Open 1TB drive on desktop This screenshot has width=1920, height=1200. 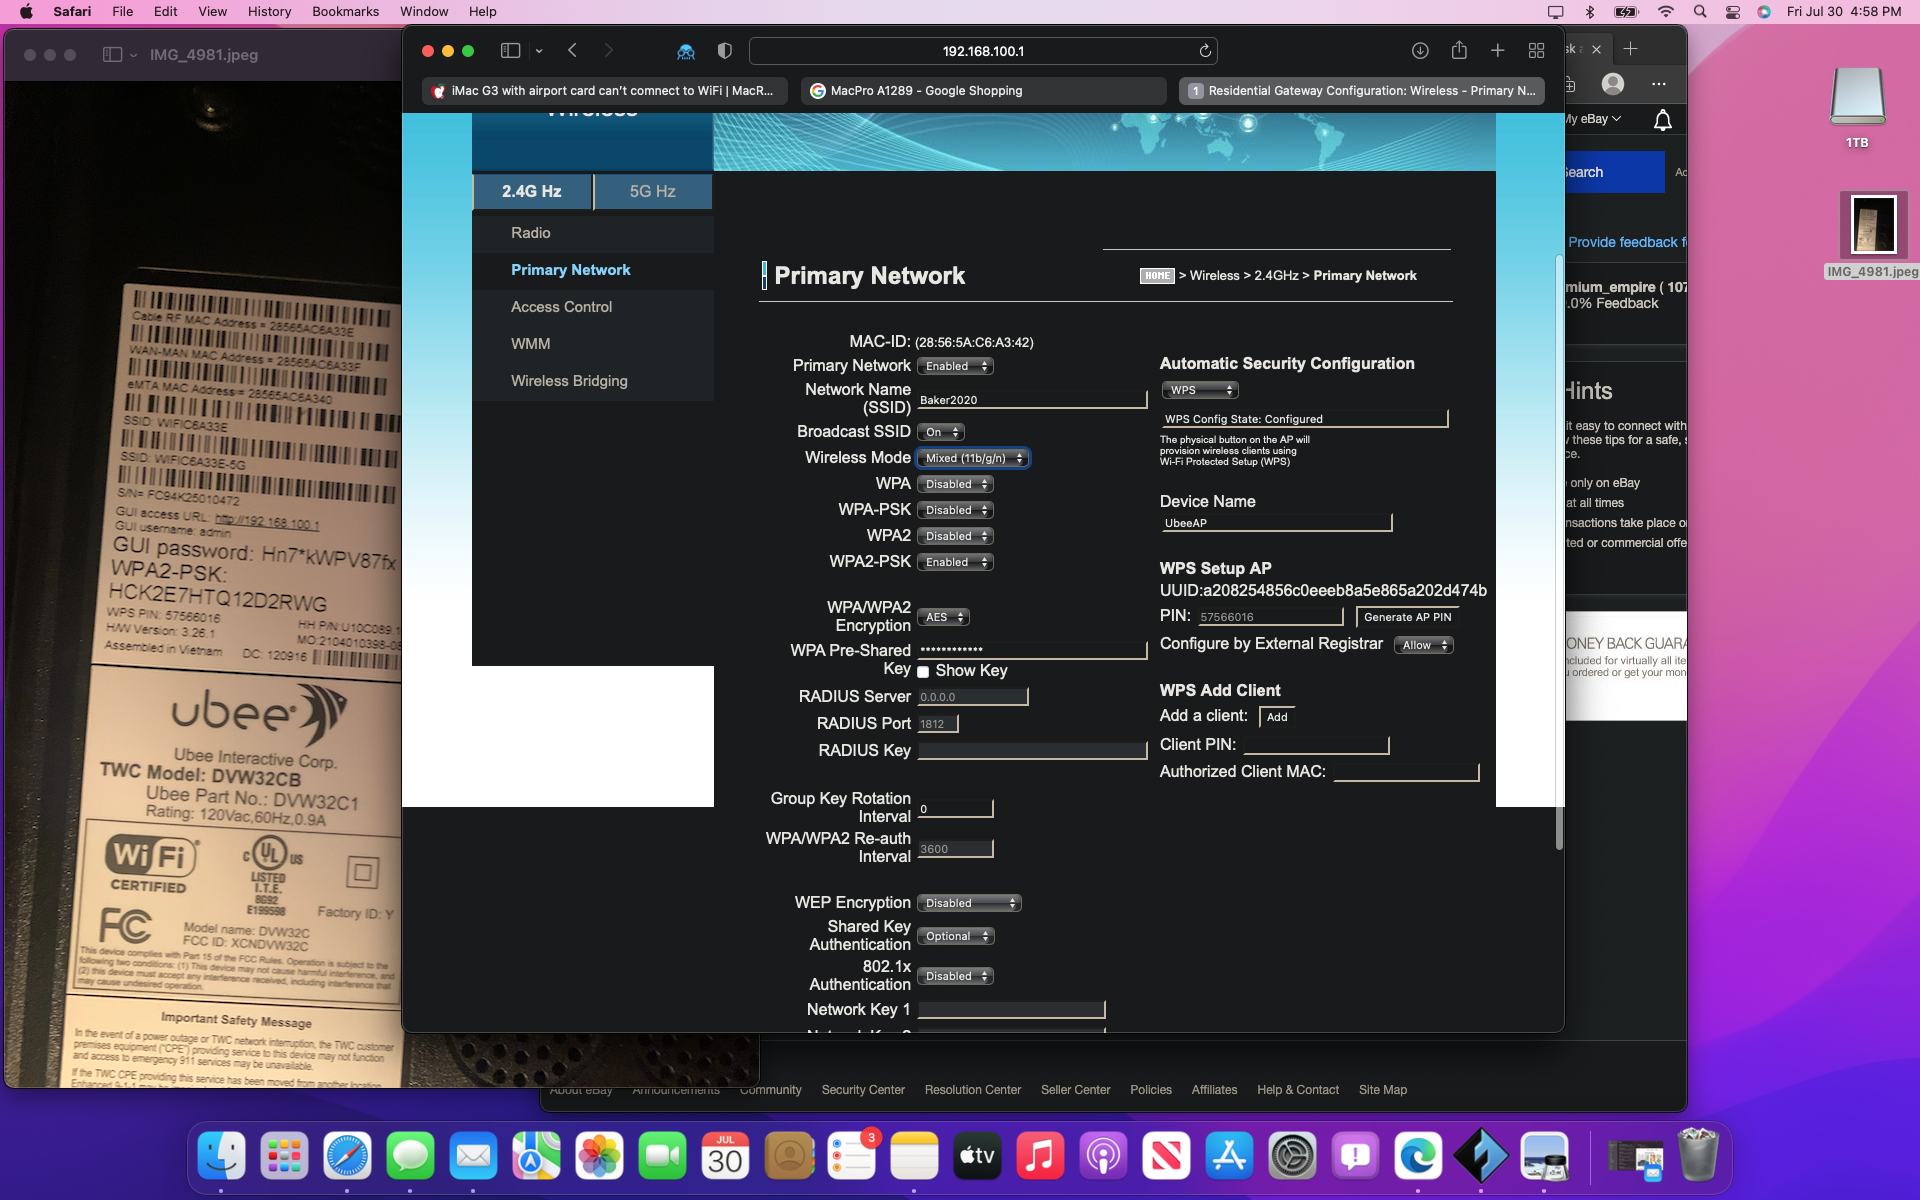coord(1857,106)
